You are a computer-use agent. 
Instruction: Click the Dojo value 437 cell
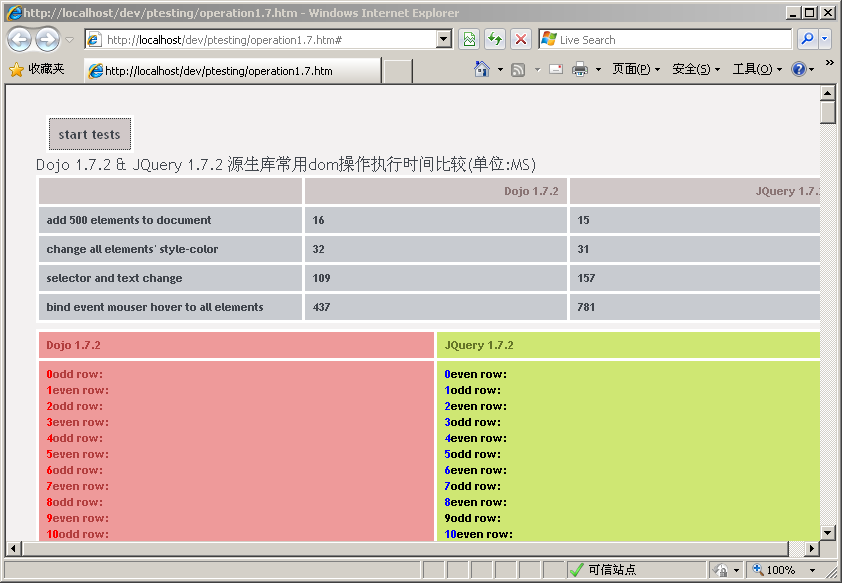[435, 307]
